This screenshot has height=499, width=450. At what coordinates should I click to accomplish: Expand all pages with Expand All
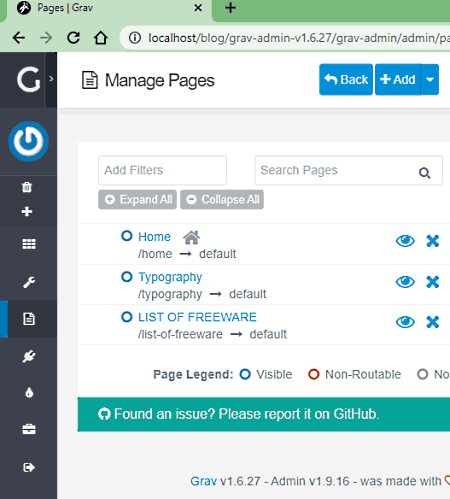pyautogui.click(x=137, y=199)
